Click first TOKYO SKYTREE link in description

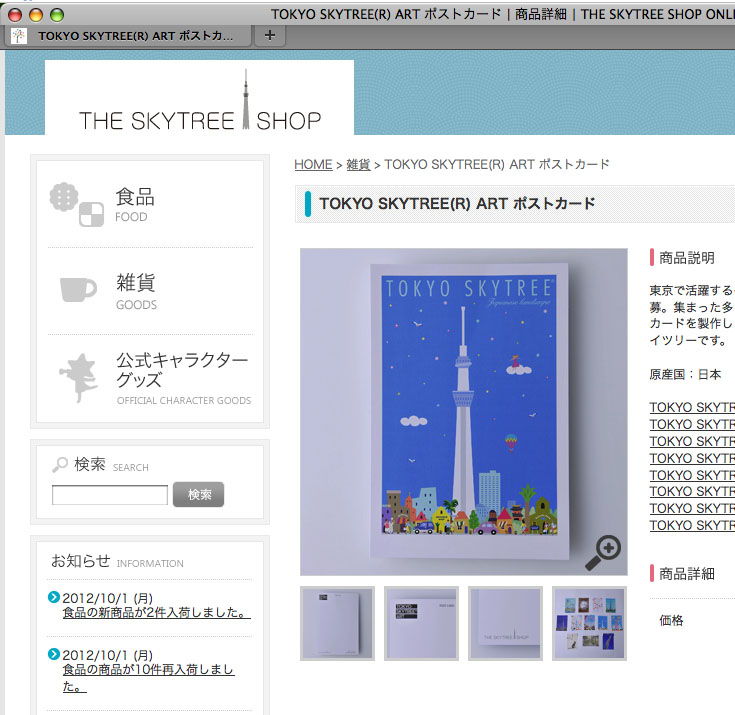pyautogui.click(x=692, y=407)
